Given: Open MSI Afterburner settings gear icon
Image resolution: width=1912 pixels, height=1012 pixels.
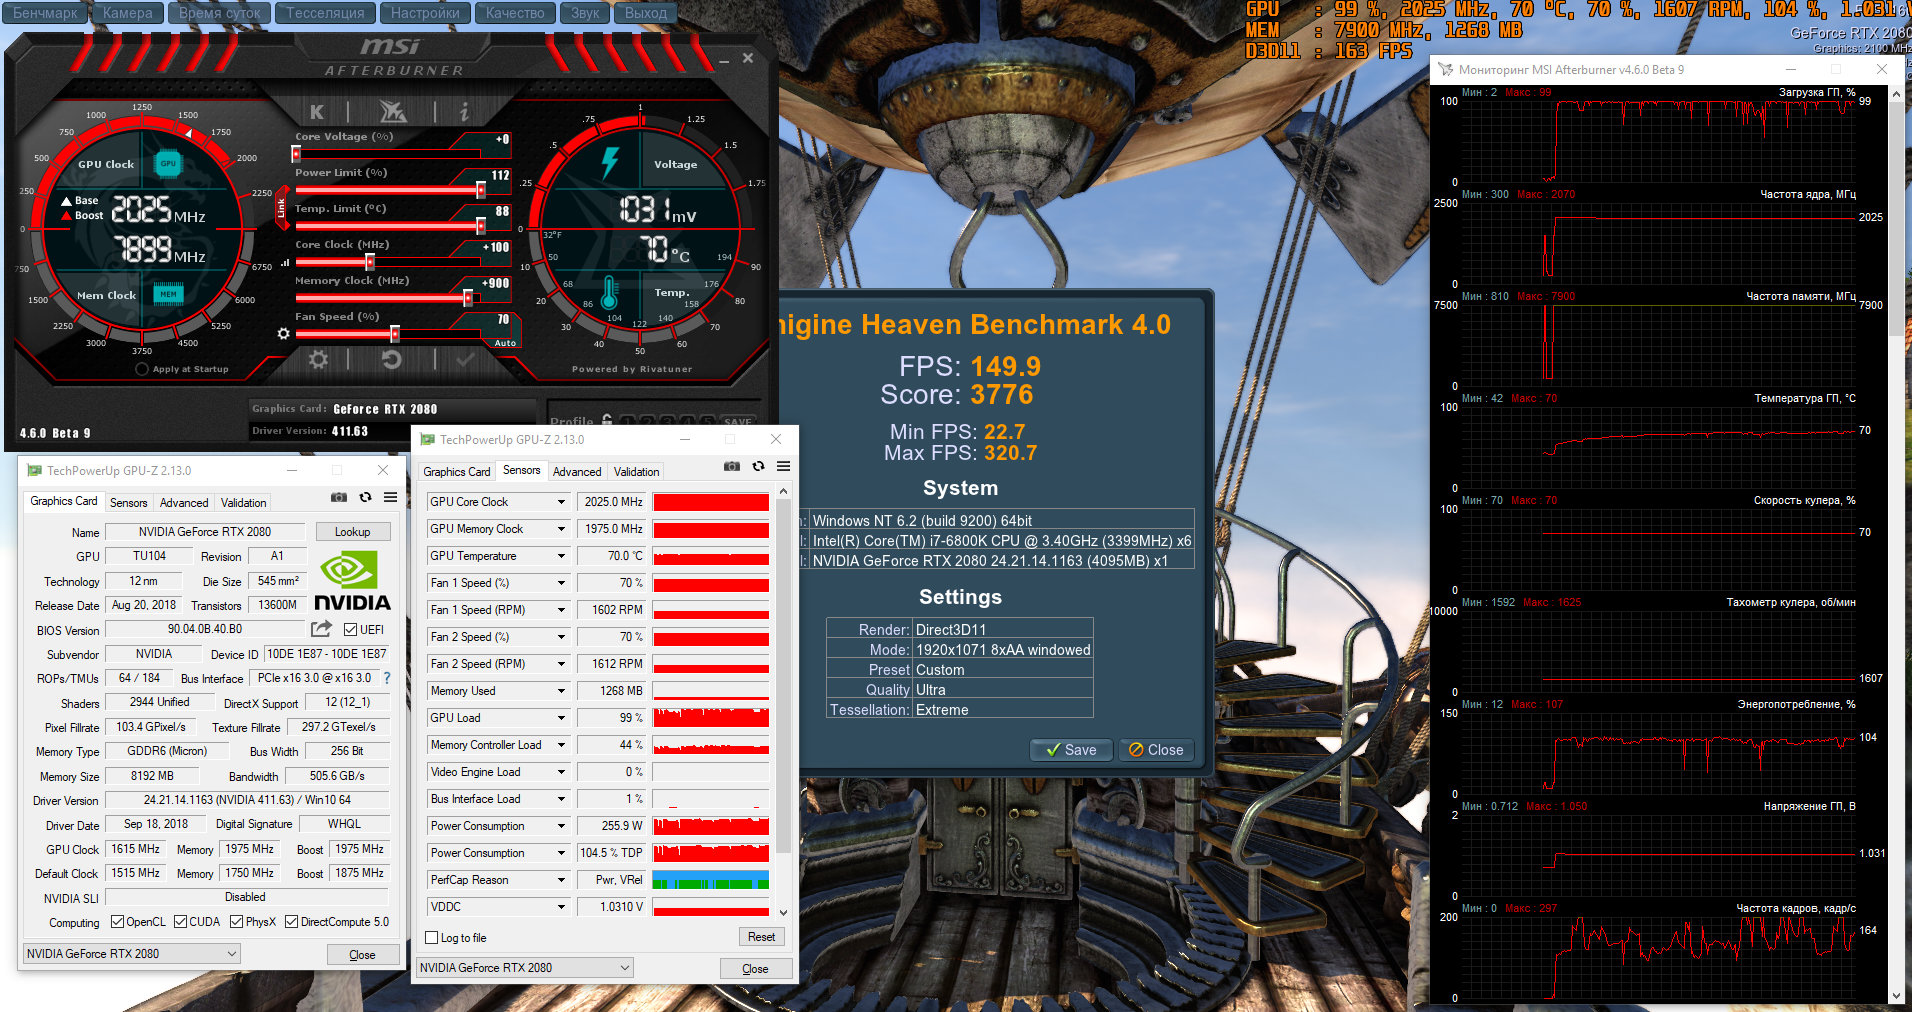Looking at the screenshot, I should coord(318,360).
